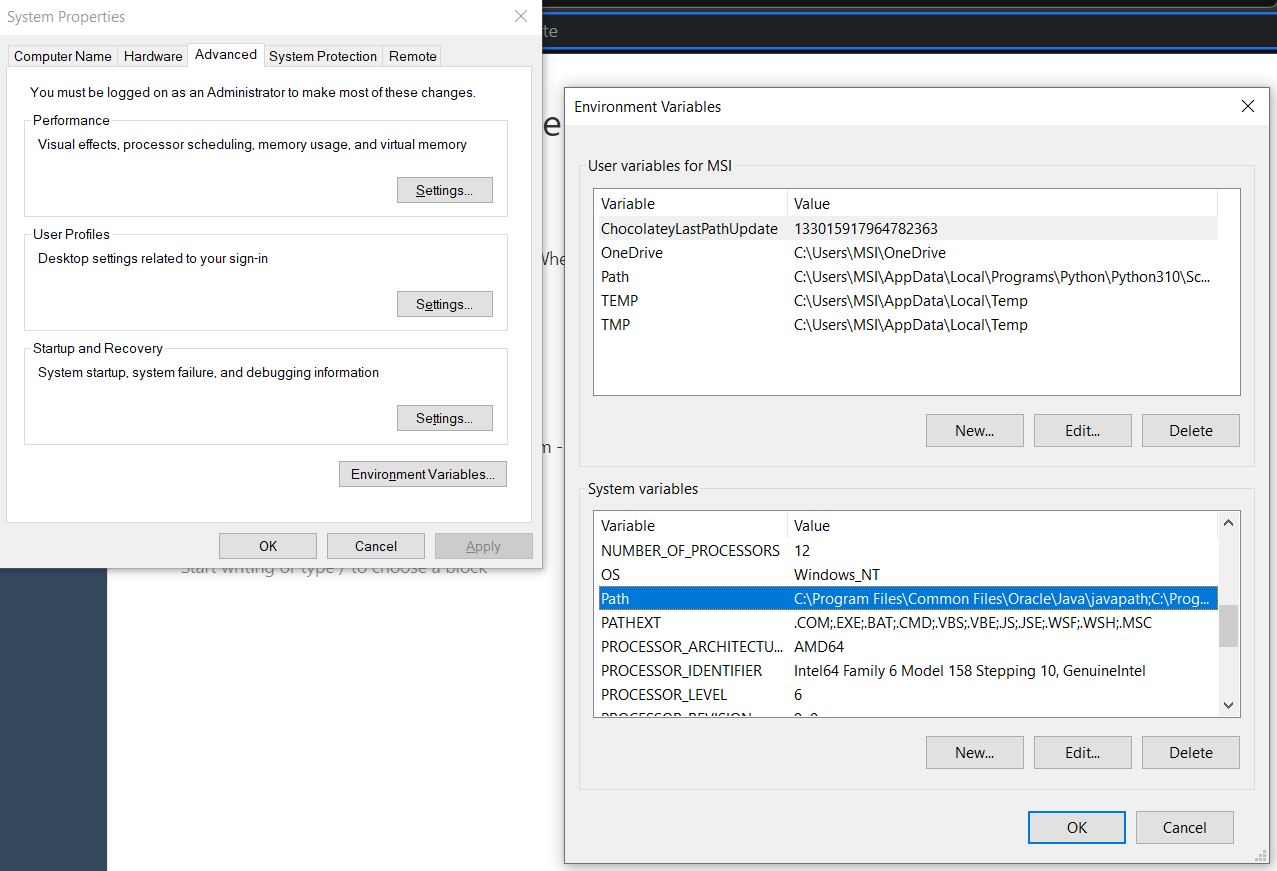Viewport: 1277px width, 871px height.
Task: Click Delete under User variables
Action: coord(1191,431)
